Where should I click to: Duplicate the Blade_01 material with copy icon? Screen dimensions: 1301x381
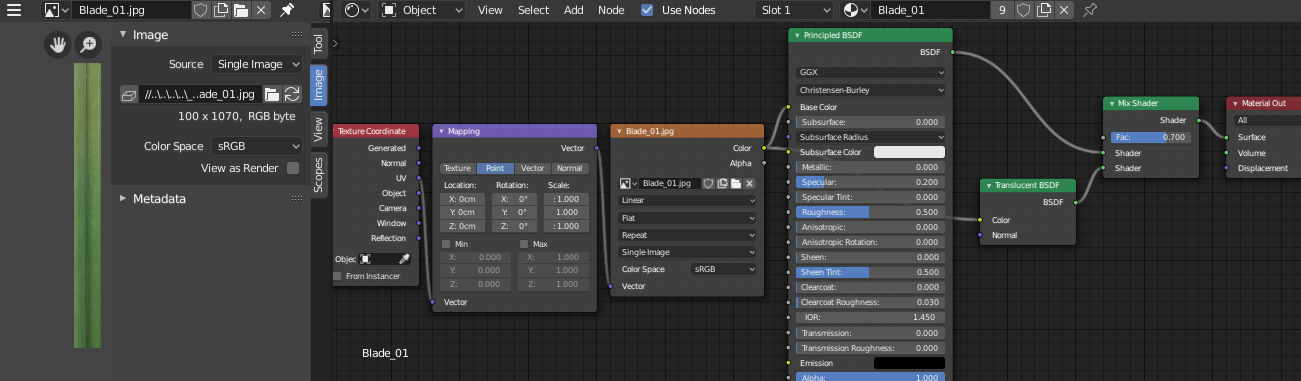[1044, 10]
